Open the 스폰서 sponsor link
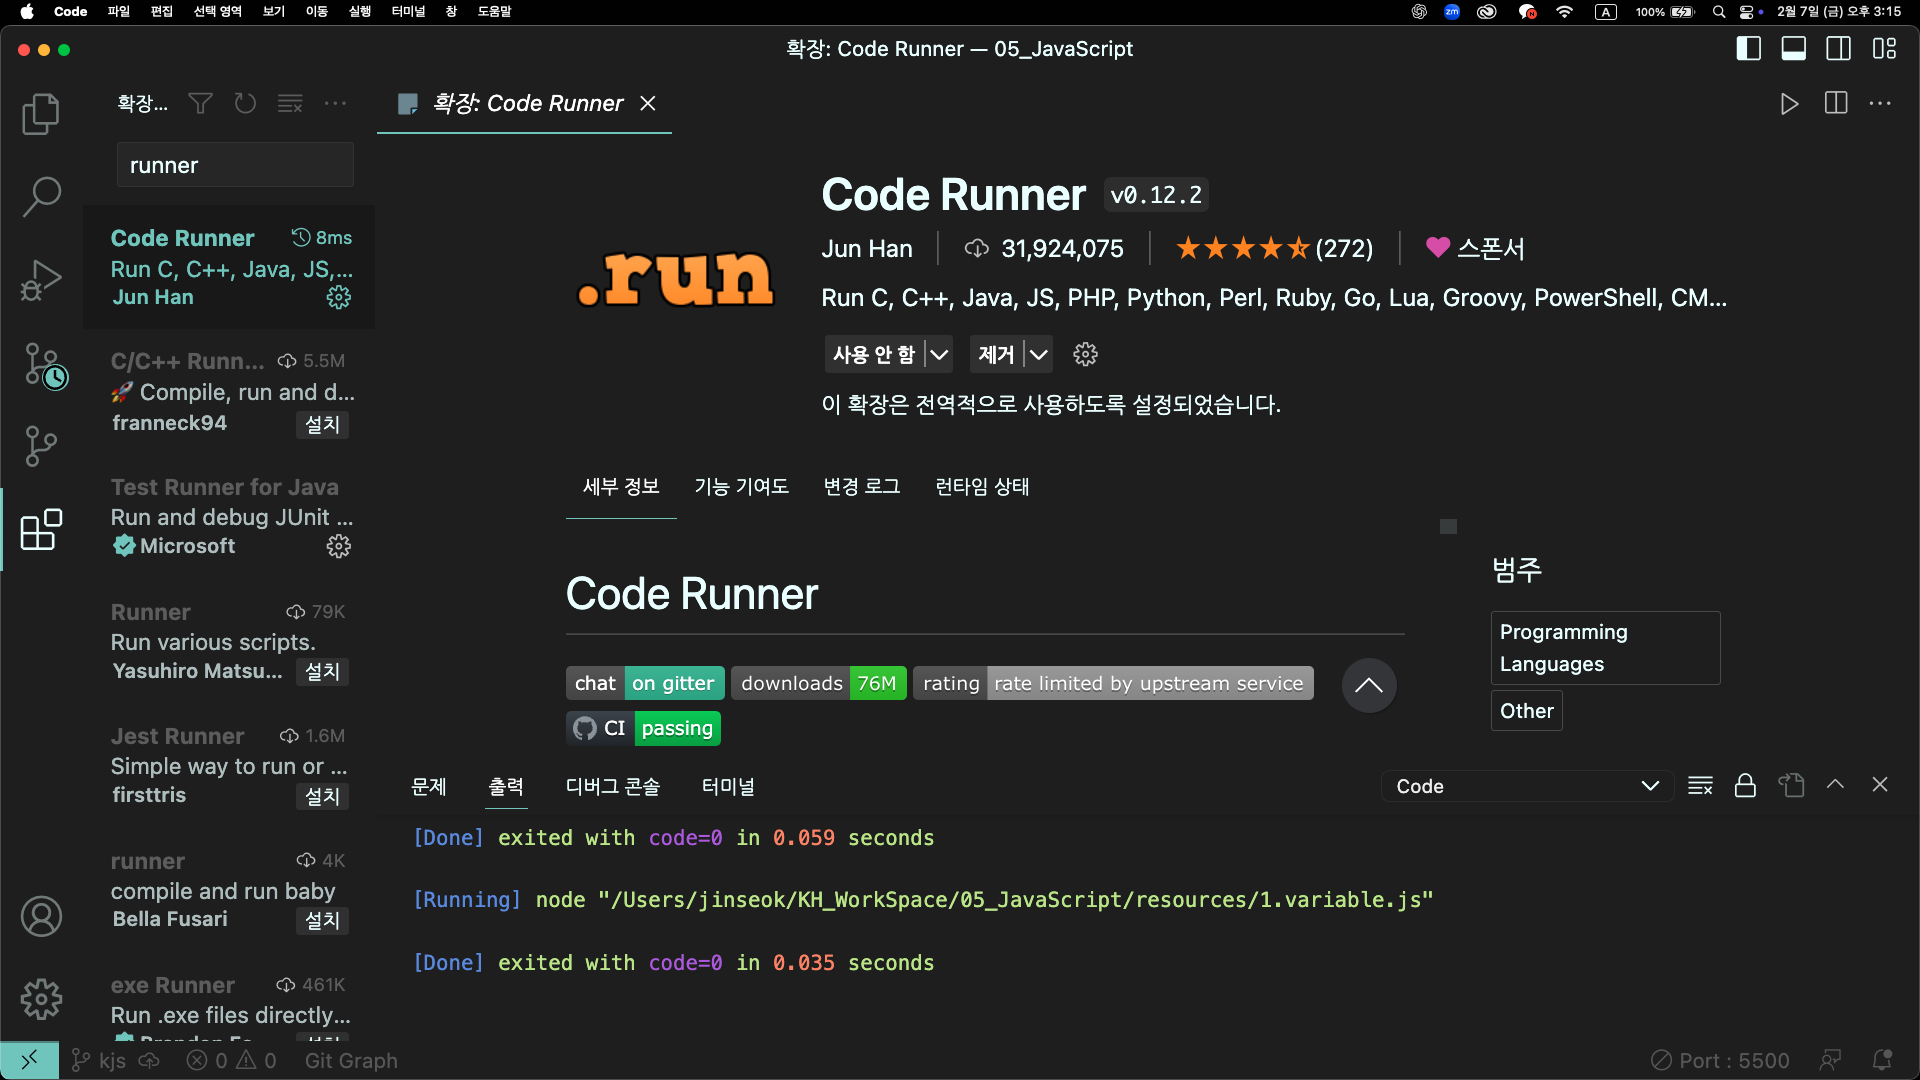 coord(1475,248)
